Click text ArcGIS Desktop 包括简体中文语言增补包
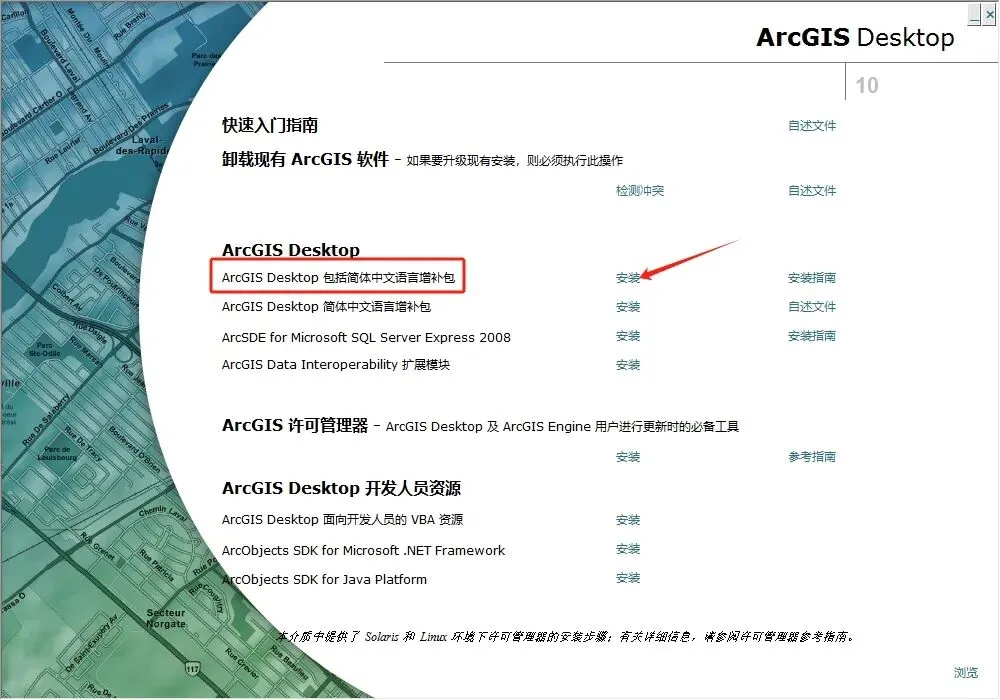This screenshot has width=1000, height=700. 338,277
